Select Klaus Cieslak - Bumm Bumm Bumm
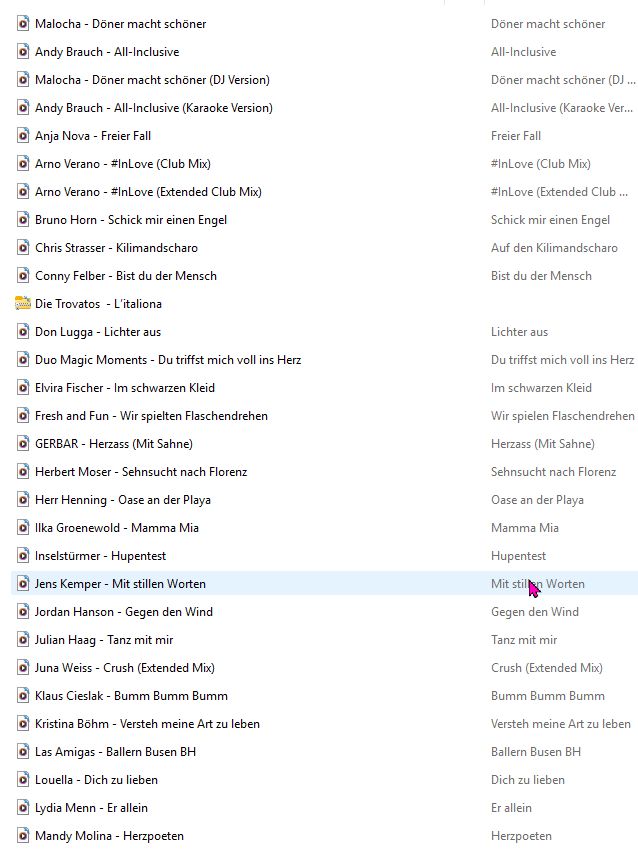This screenshot has width=638, height=852. point(131,695)
